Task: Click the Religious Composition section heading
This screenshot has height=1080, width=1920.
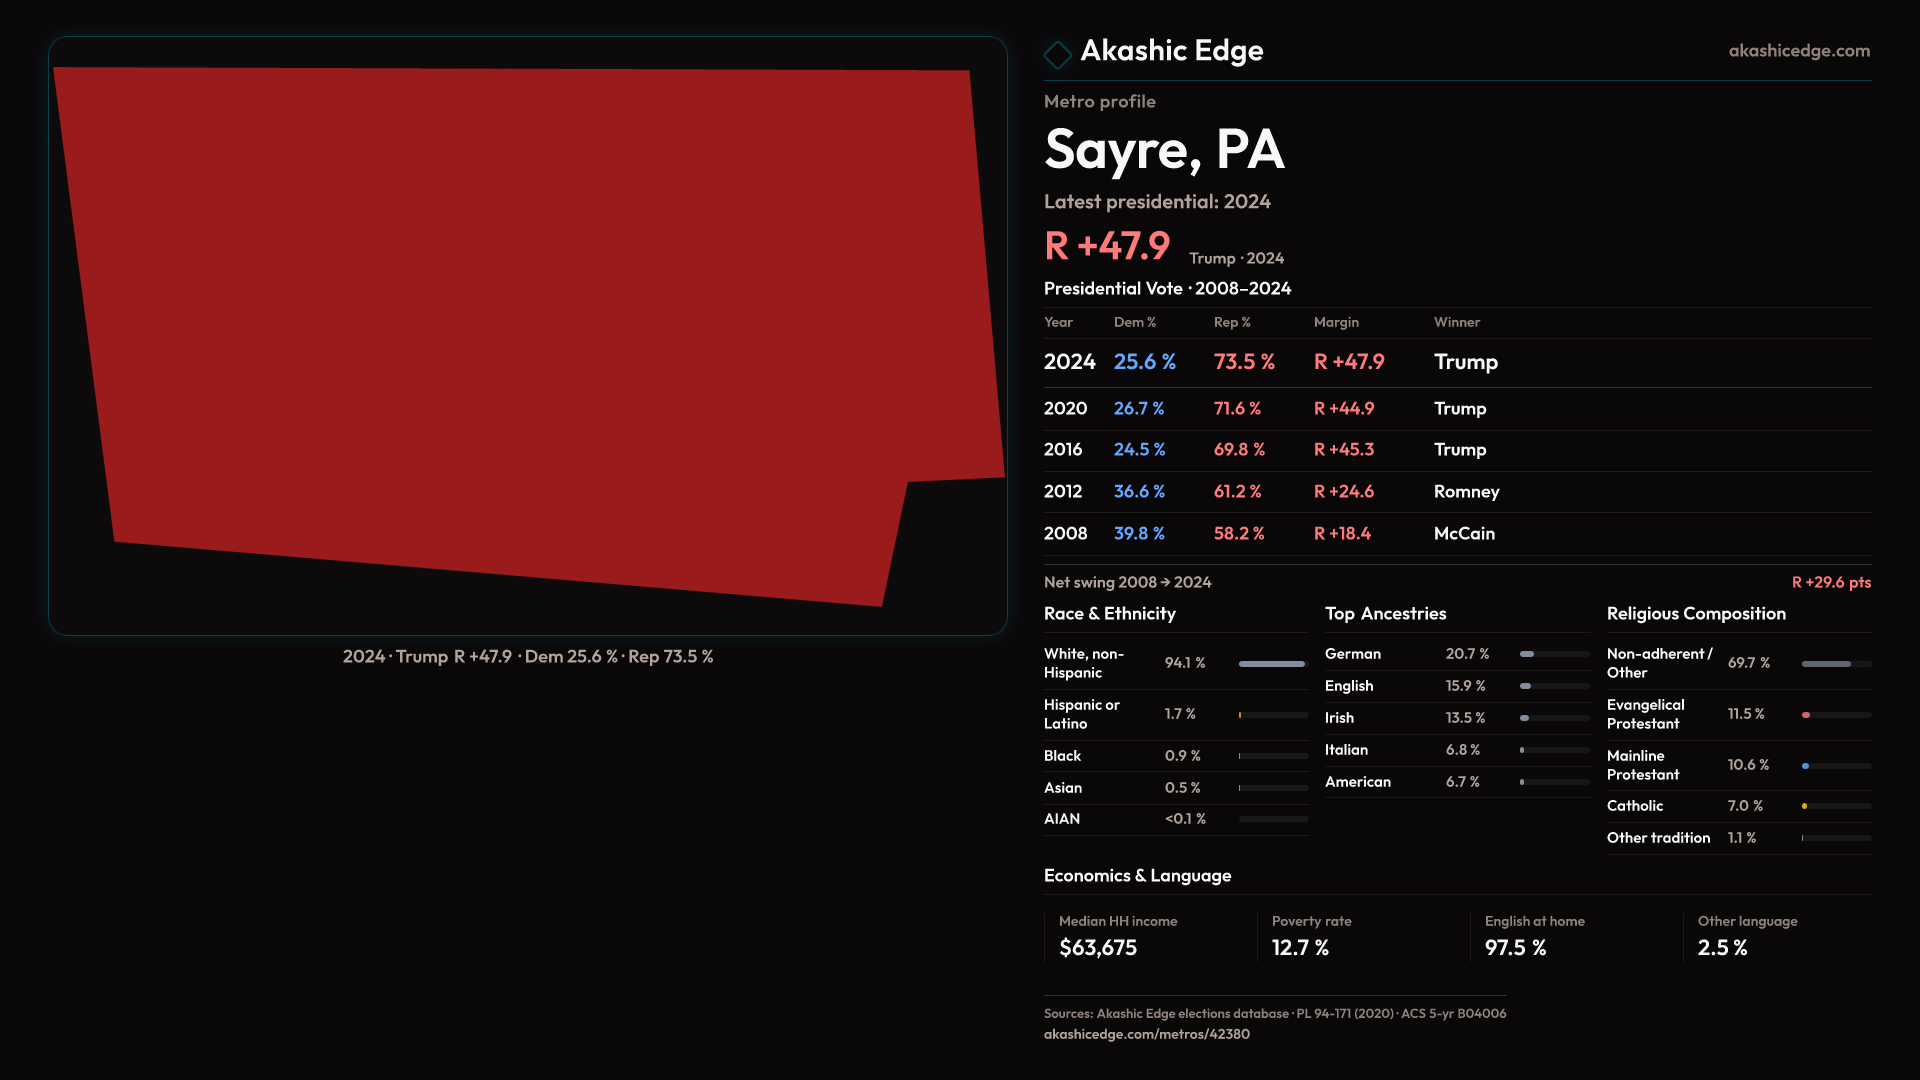Action: click(1695, 614)
